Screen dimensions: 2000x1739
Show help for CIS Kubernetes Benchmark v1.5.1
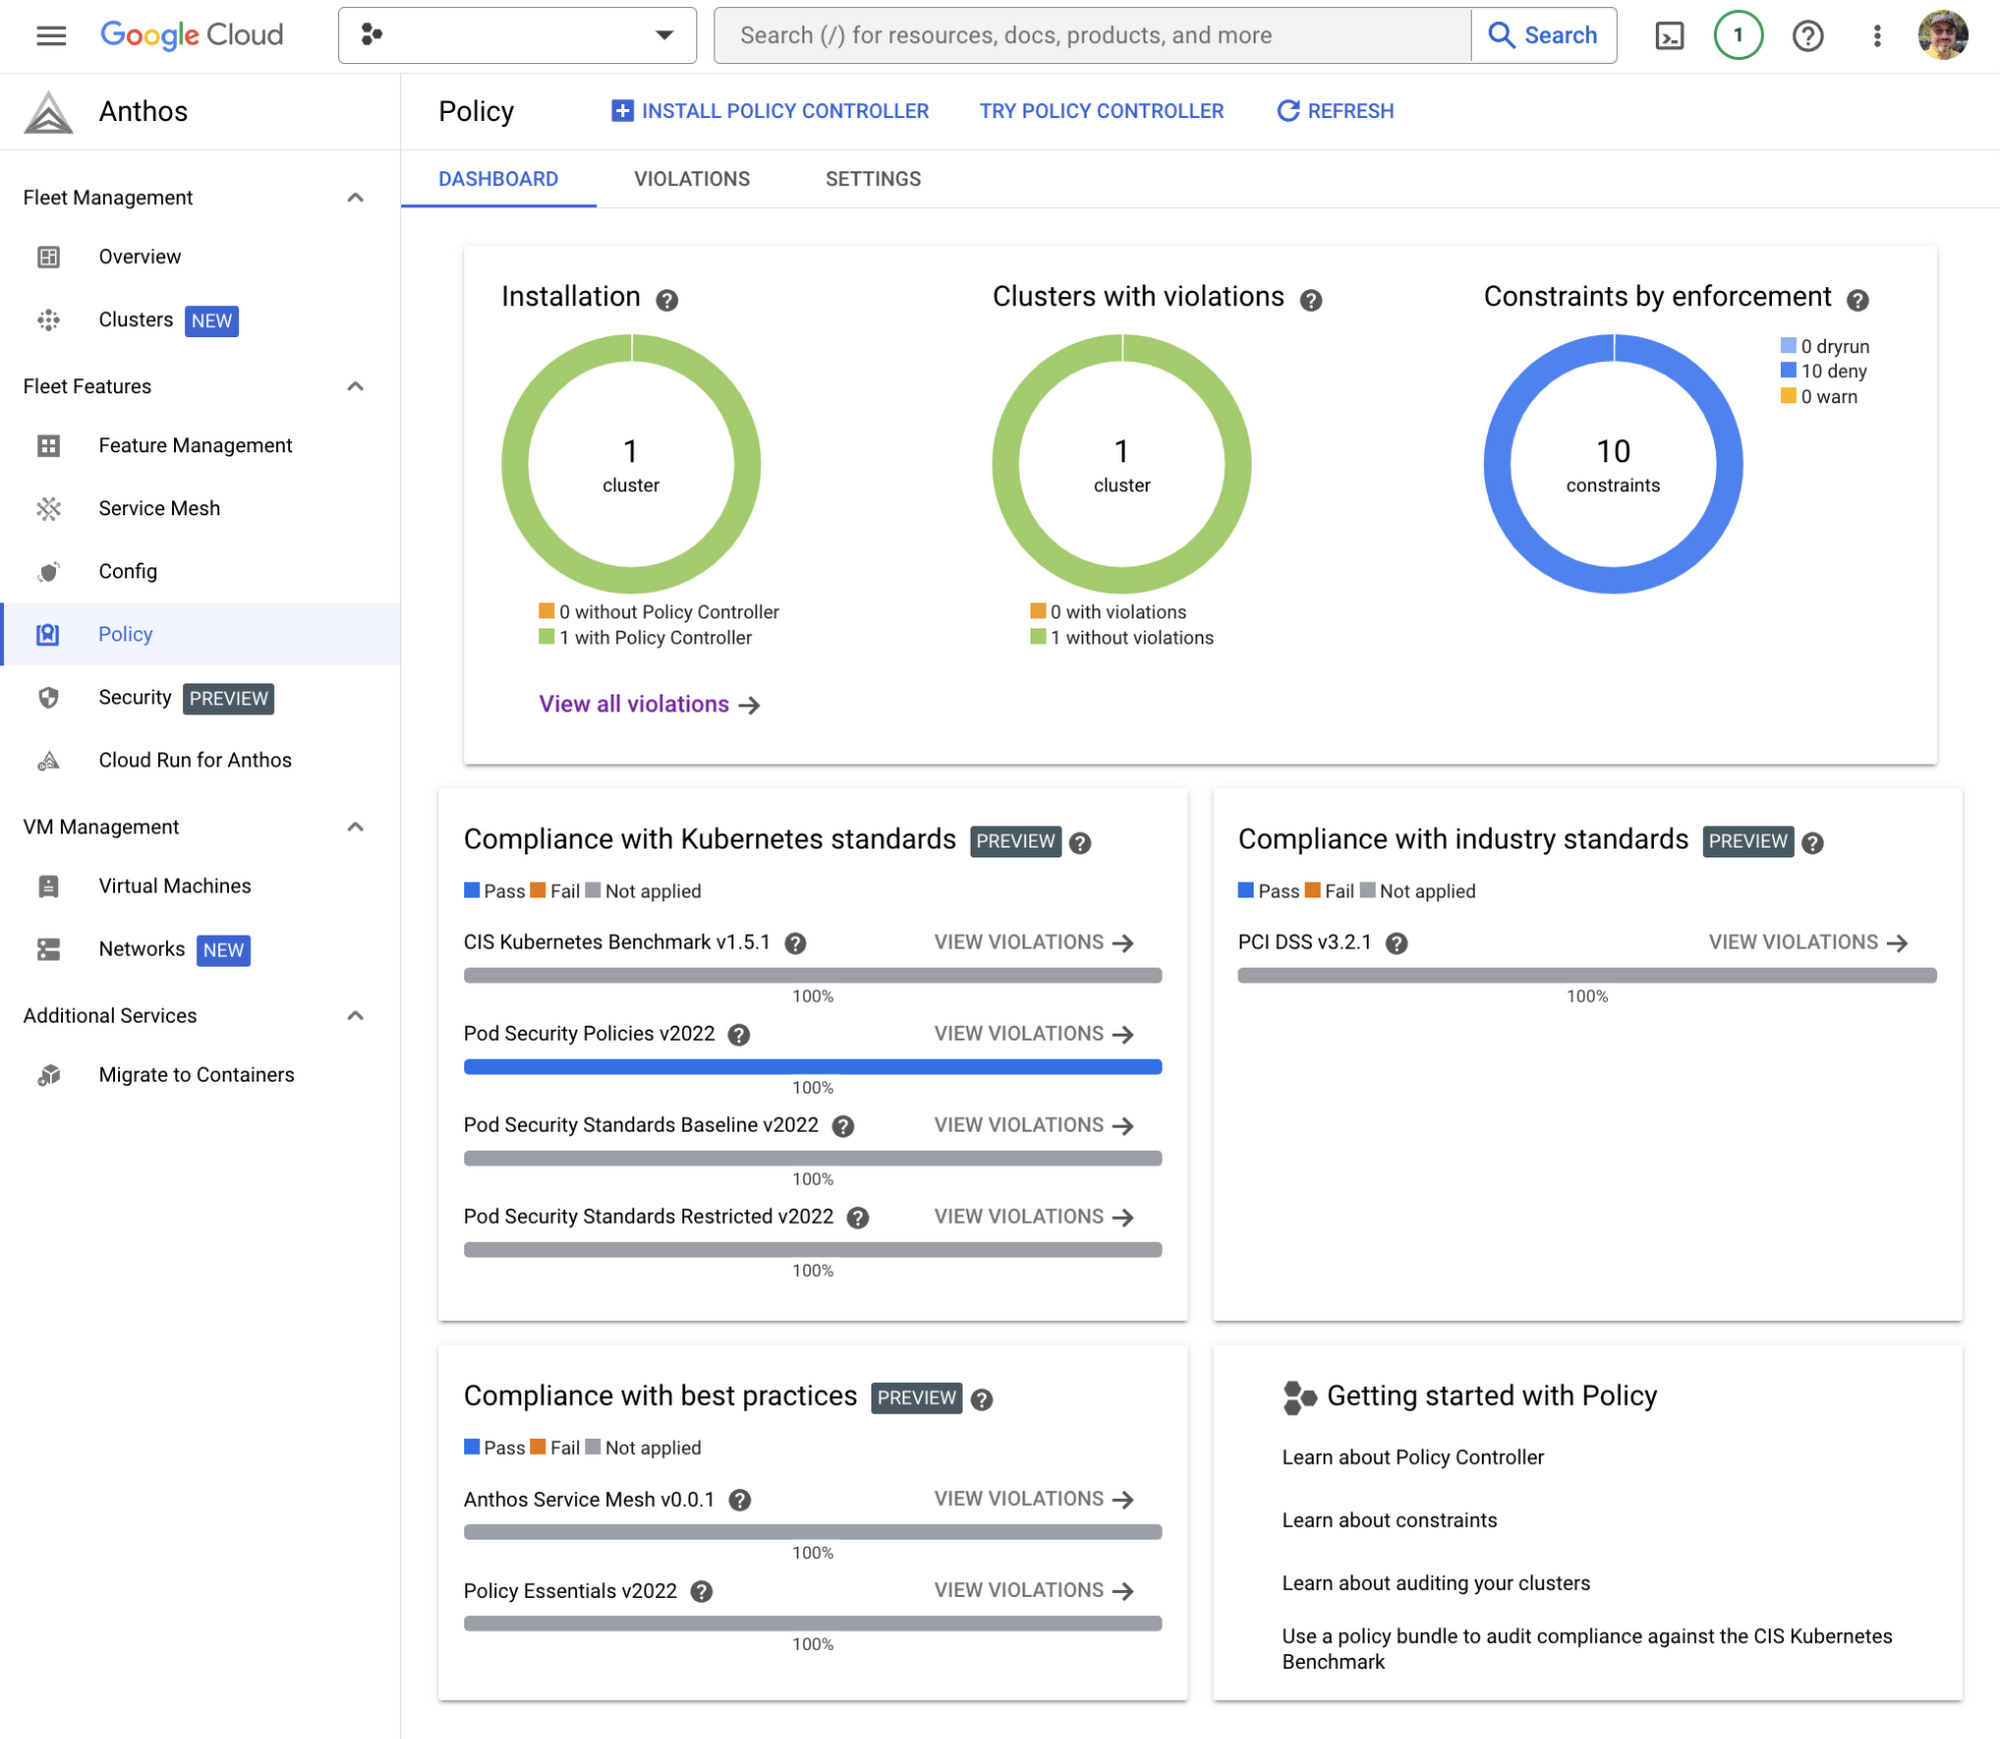795,944
